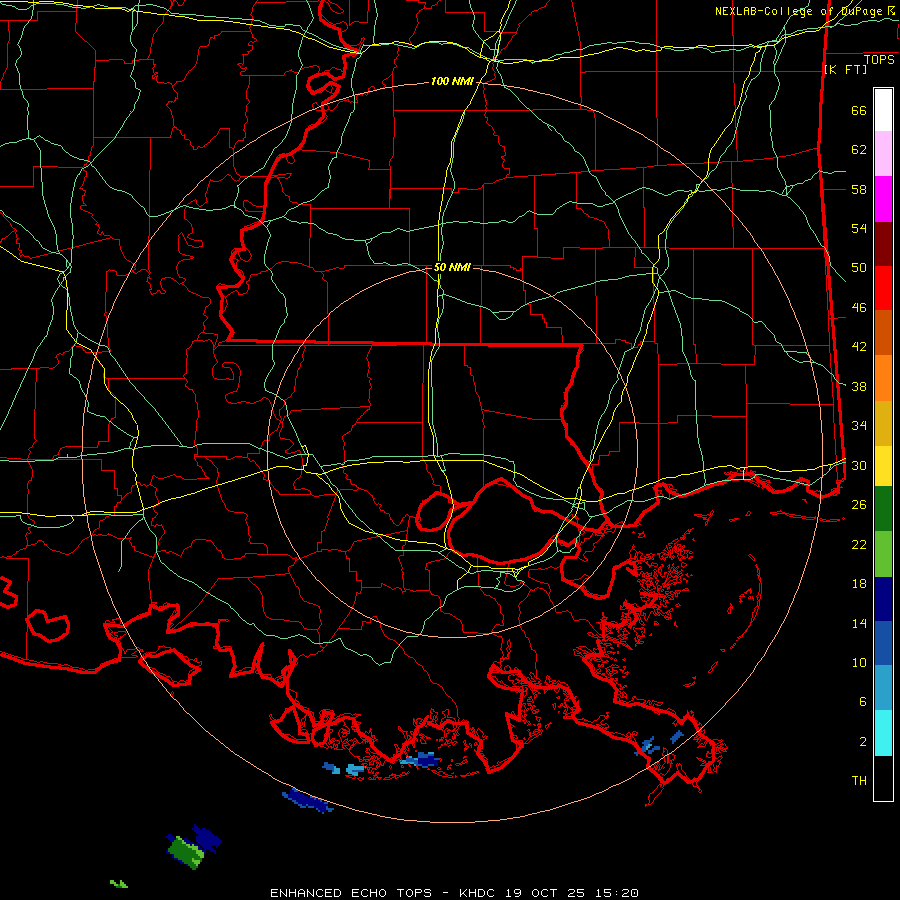900x900 pixels.
Task: Click the 'TOPS' legend heading
Action: tap(879, 59)
